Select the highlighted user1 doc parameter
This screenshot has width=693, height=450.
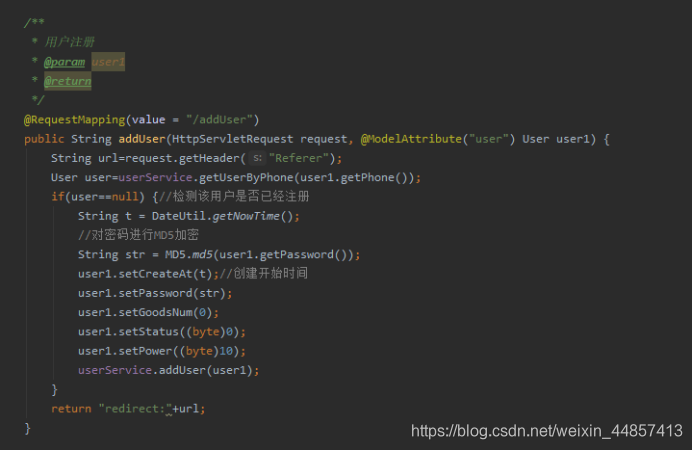click(108, 62)
